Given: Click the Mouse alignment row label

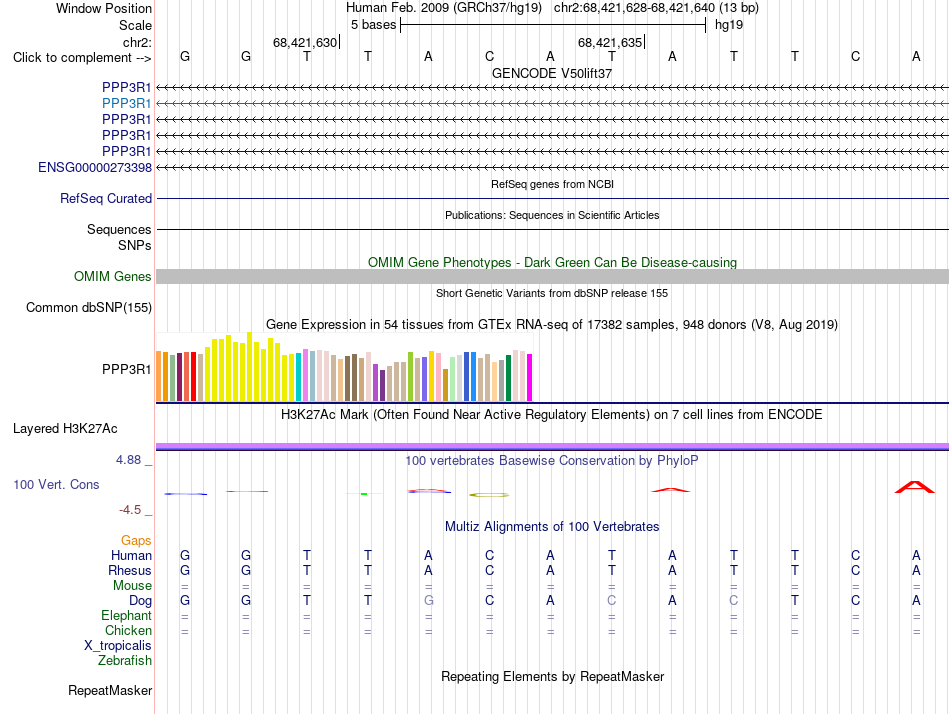Looking at the screenshot, I should click(x=132, y=586).
